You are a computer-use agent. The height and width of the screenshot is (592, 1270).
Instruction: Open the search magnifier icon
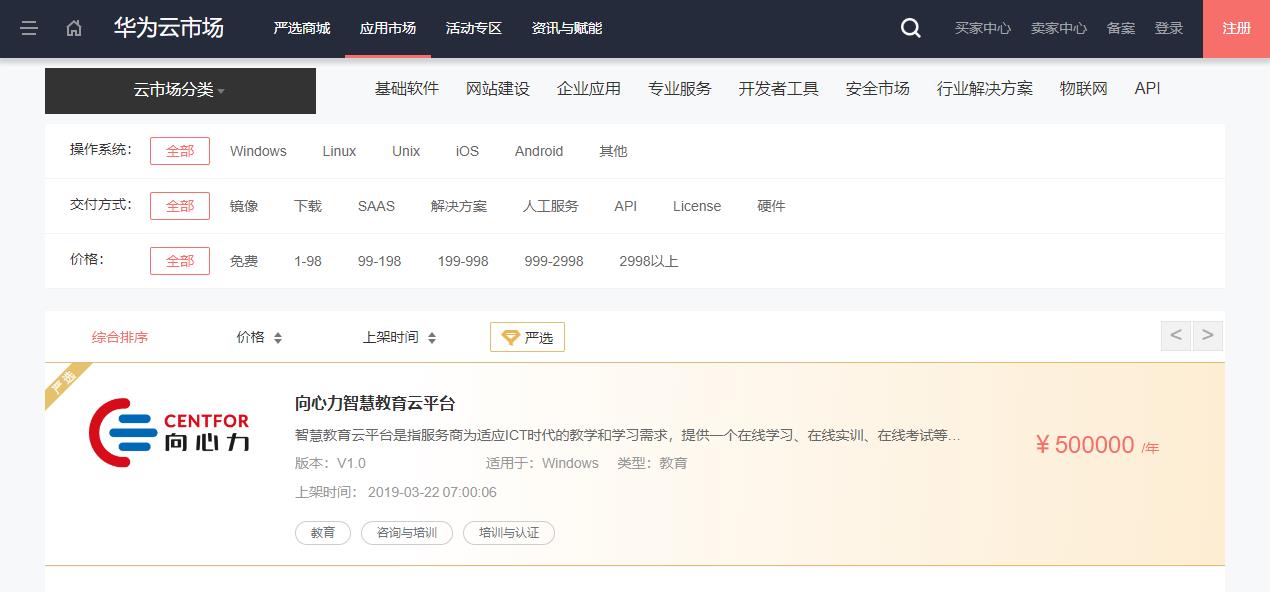click(x=910, y=28)
